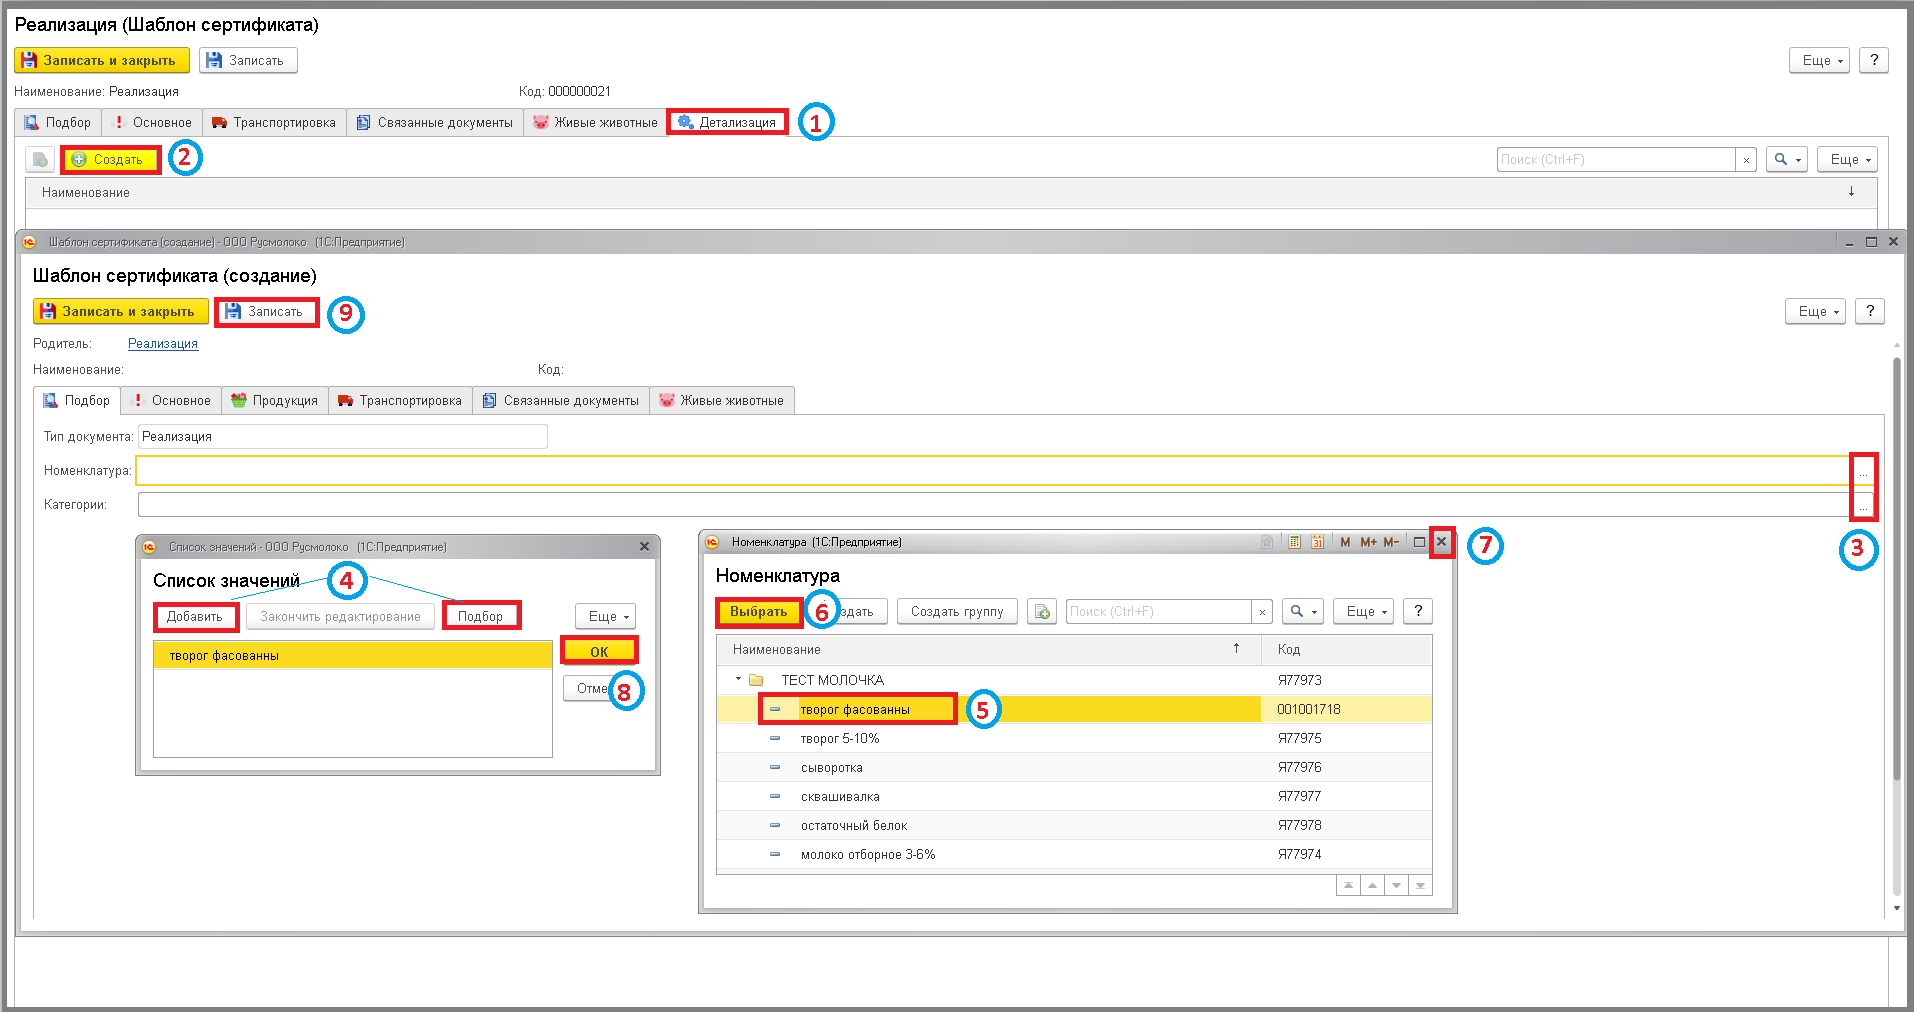Open Основное tab in Реализация window
This screenshot has width=1914, height=1012.
152,122
